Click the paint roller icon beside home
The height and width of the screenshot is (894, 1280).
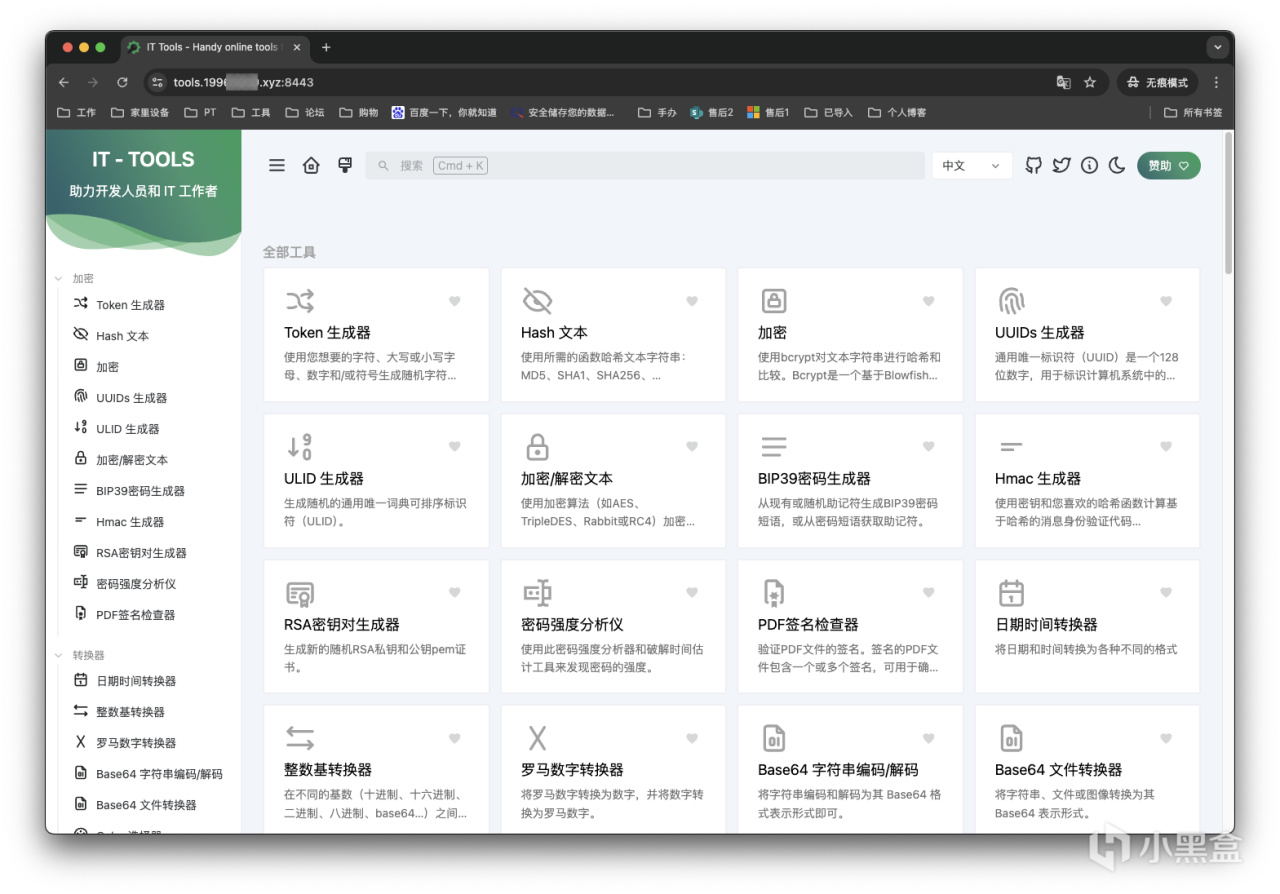click(x=345, y=166)
